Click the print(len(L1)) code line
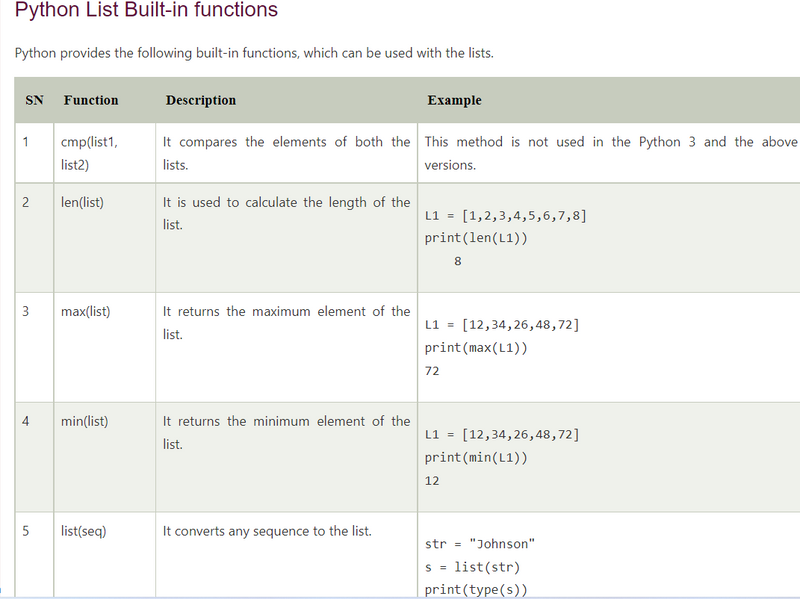Image resolution: width=800 pixels, height=599 pixels. 476,238
